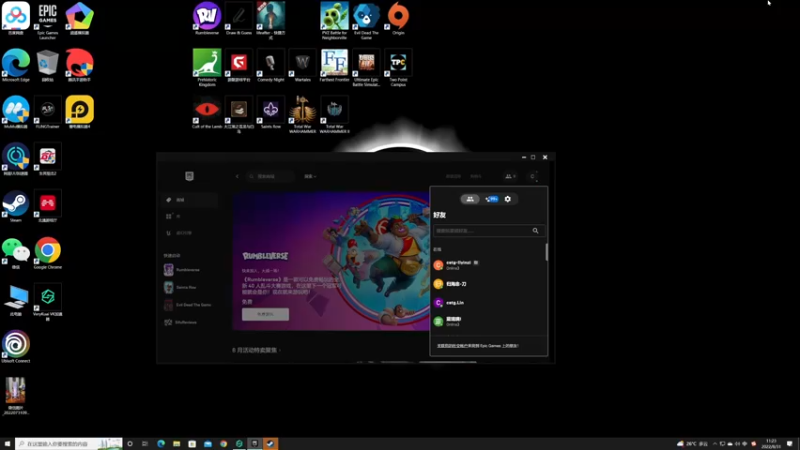Open the PVZ Battle for Neighborville shortcut
Viewport: 800px width, 450px height.
tap(334, 20)
